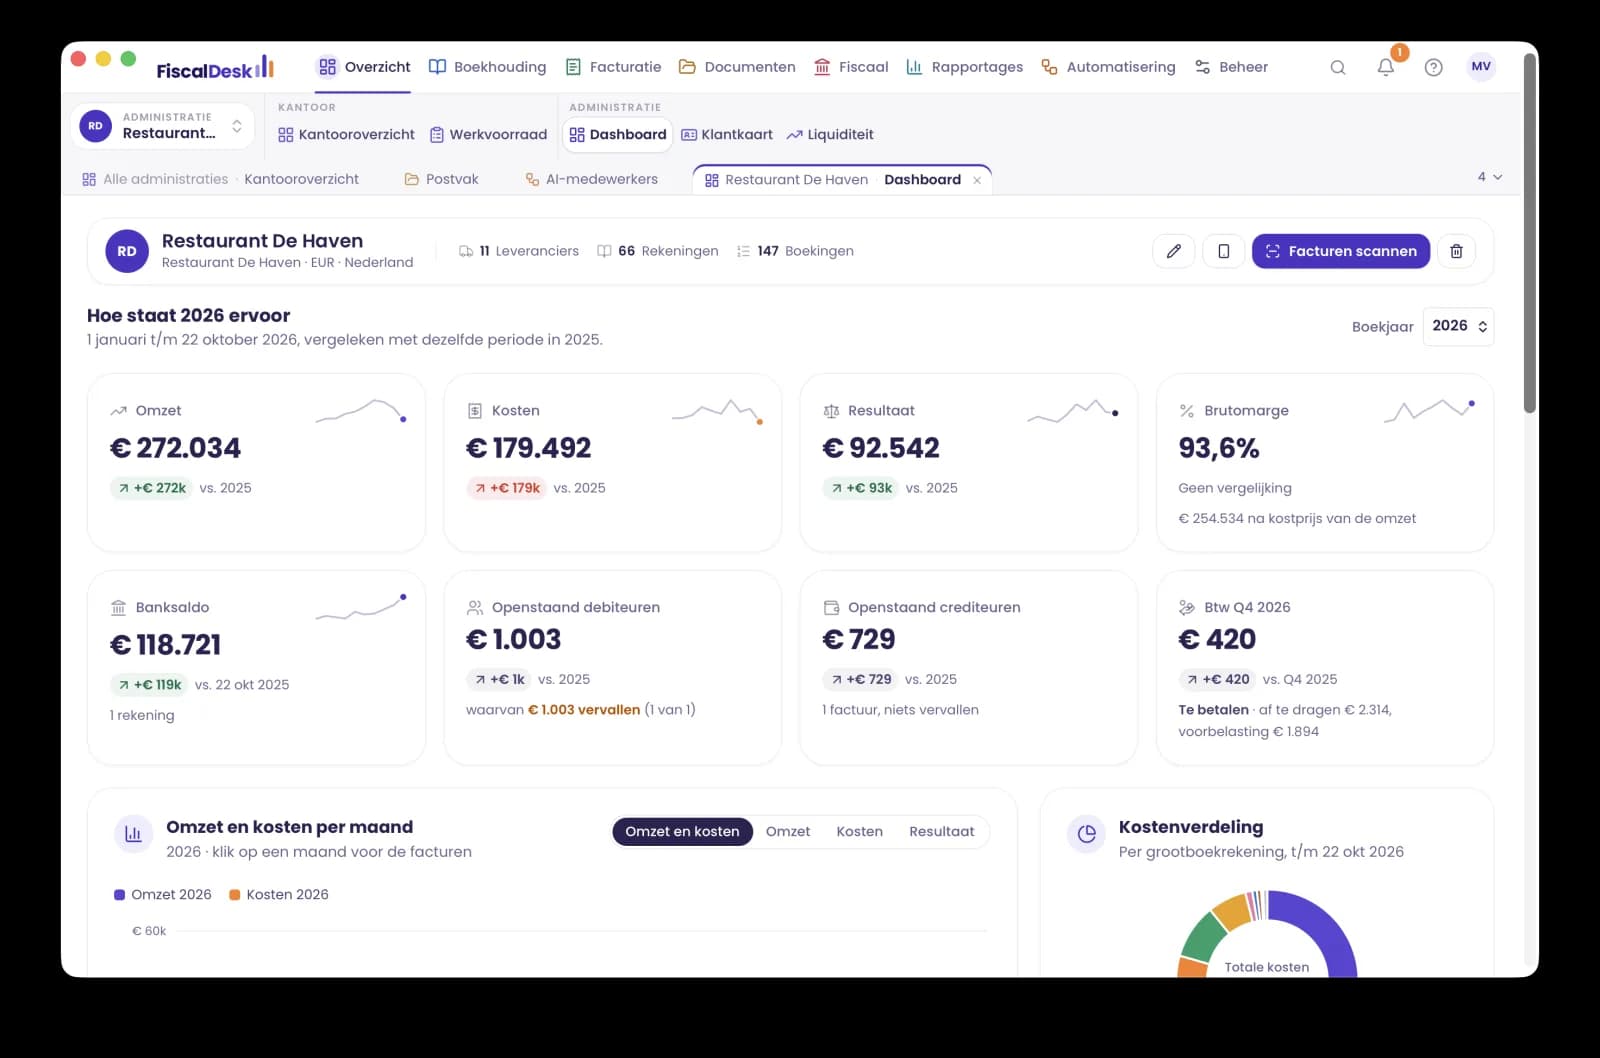Open the Beheer menu
Image resolution: width=1600 pixels, height=1058 pixels.
tap(1231, 67)
